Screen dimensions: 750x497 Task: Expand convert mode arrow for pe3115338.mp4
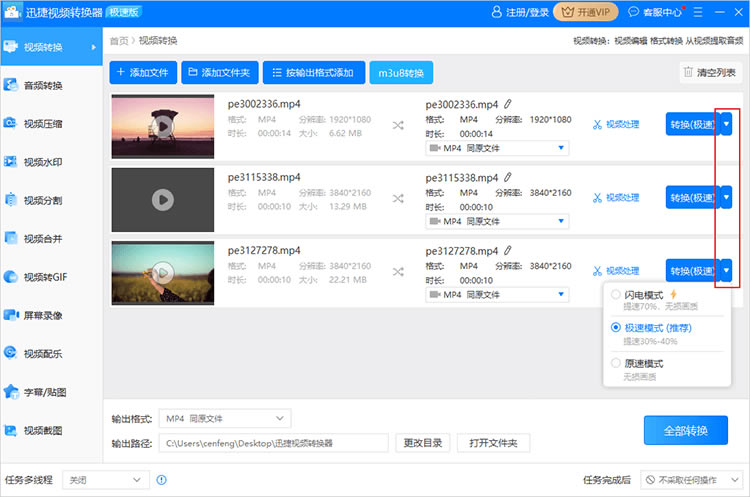tap(726, 197)
